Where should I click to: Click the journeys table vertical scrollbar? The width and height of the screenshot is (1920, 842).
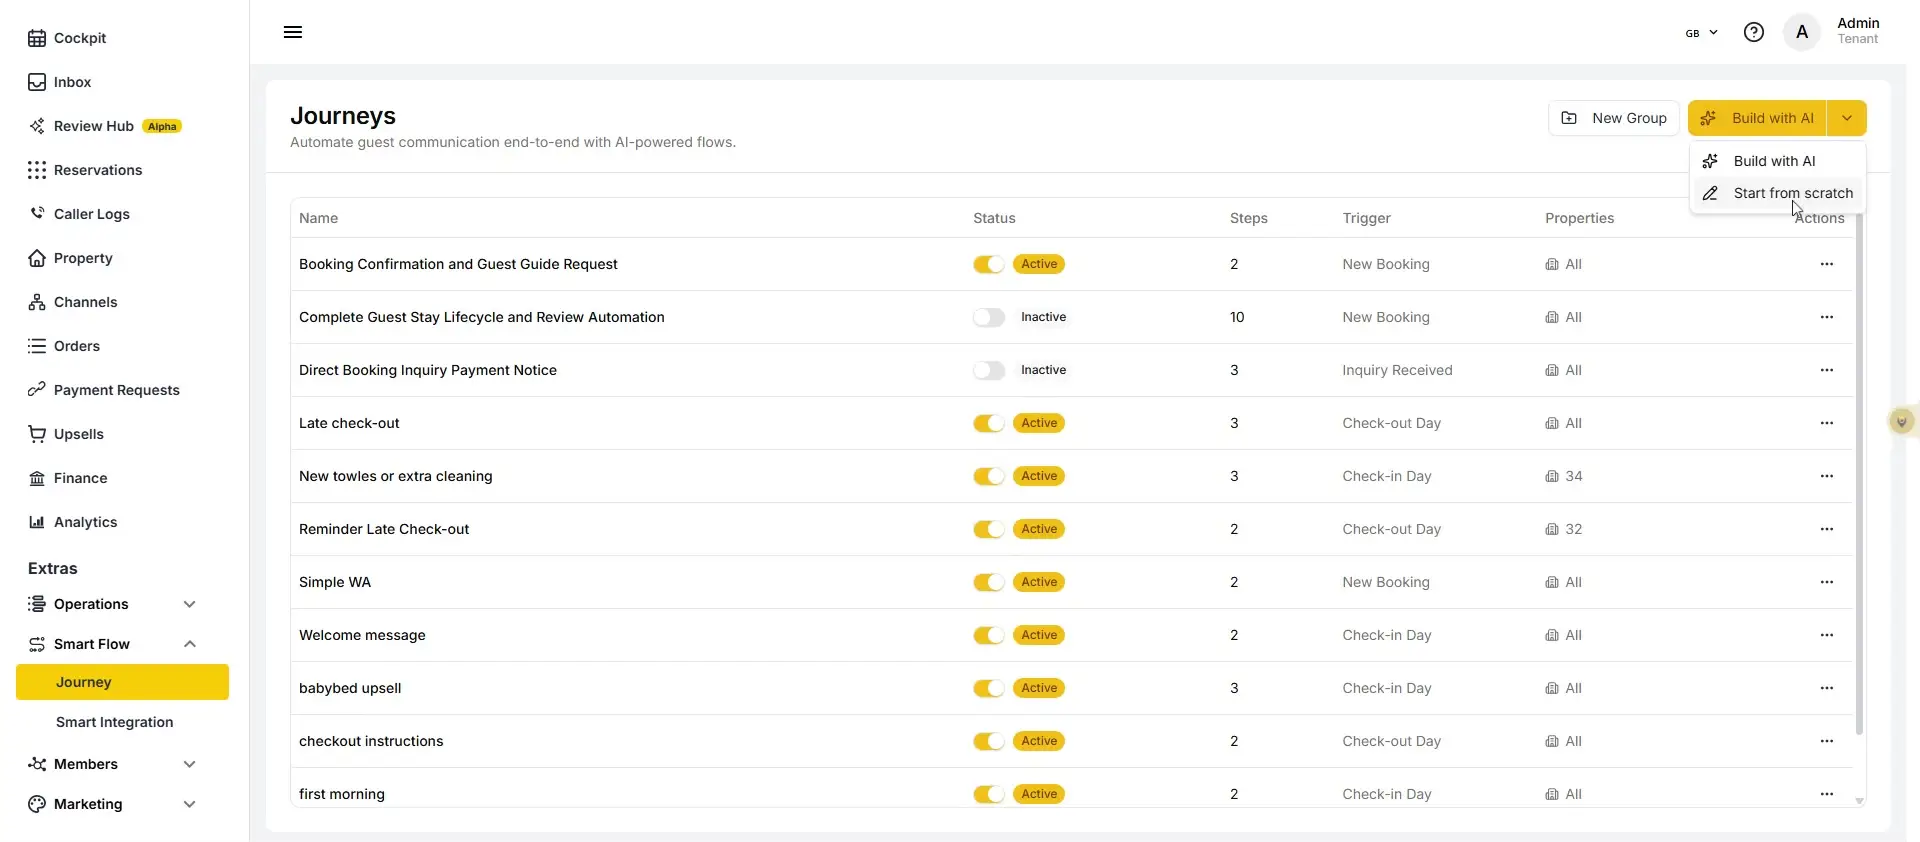(1859, 475)
